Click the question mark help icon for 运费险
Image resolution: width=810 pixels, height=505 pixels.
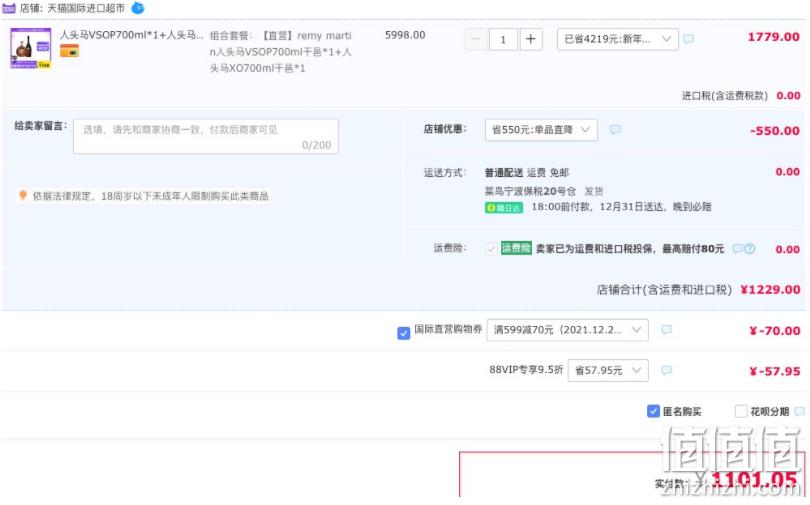point(750,249)
